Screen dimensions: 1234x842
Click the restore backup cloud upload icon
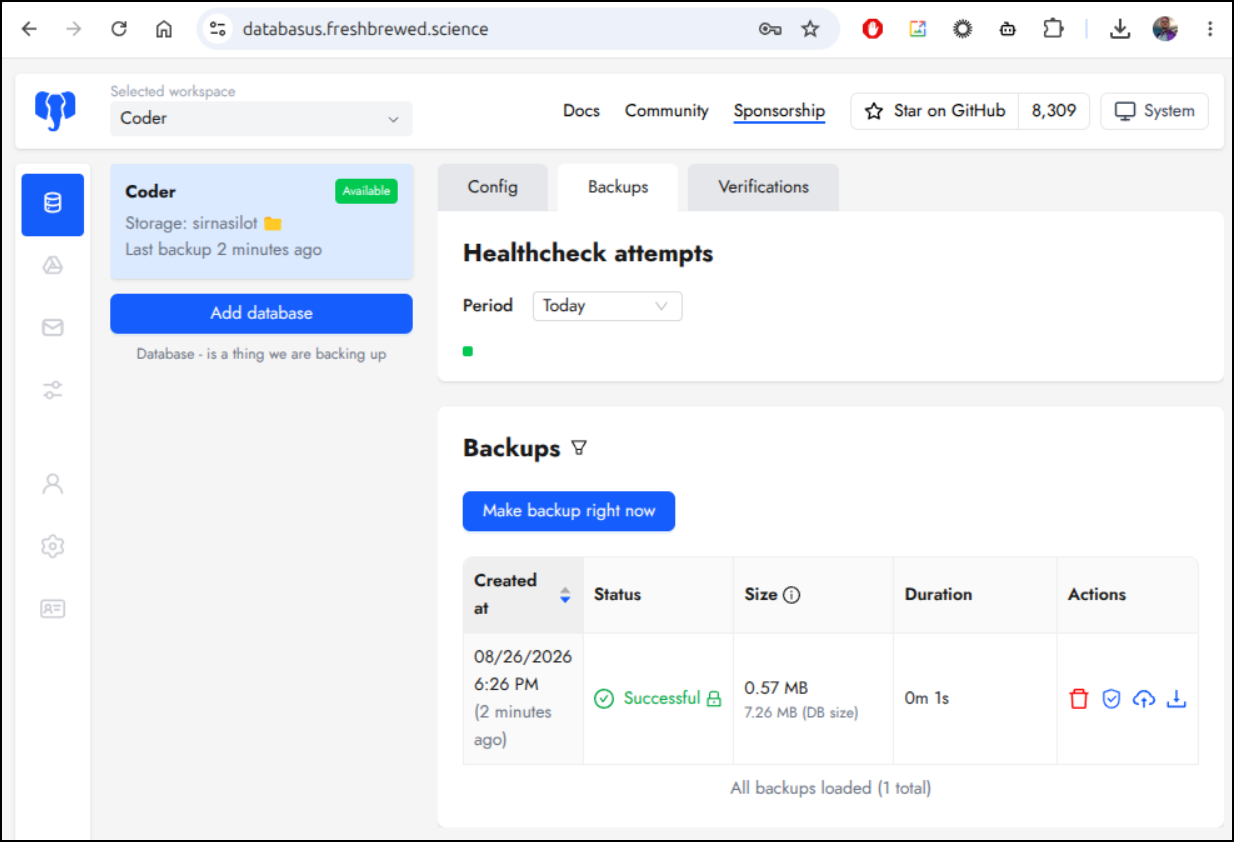click(1143, 699)
